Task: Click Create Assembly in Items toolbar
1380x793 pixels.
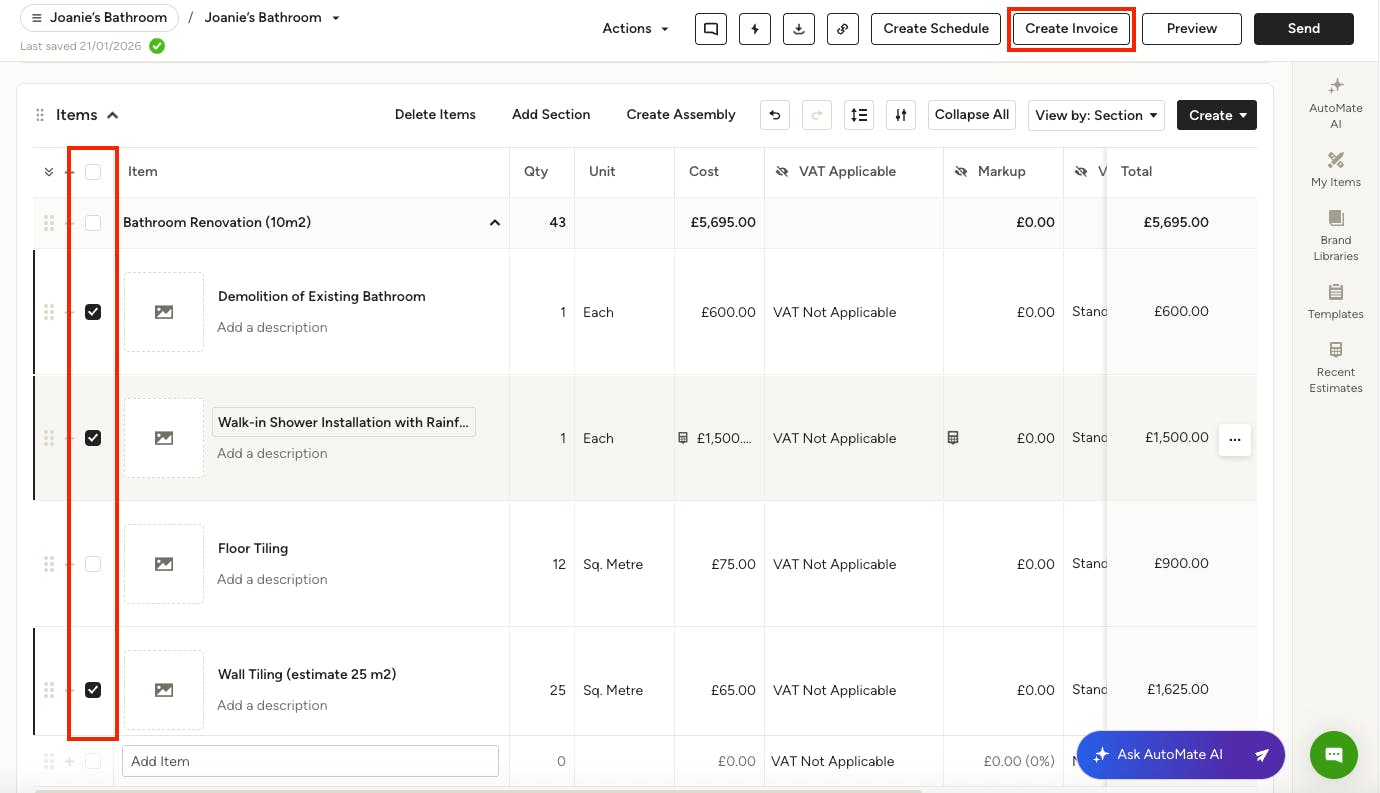Action: pyautogui.click(x=681, y=115)
